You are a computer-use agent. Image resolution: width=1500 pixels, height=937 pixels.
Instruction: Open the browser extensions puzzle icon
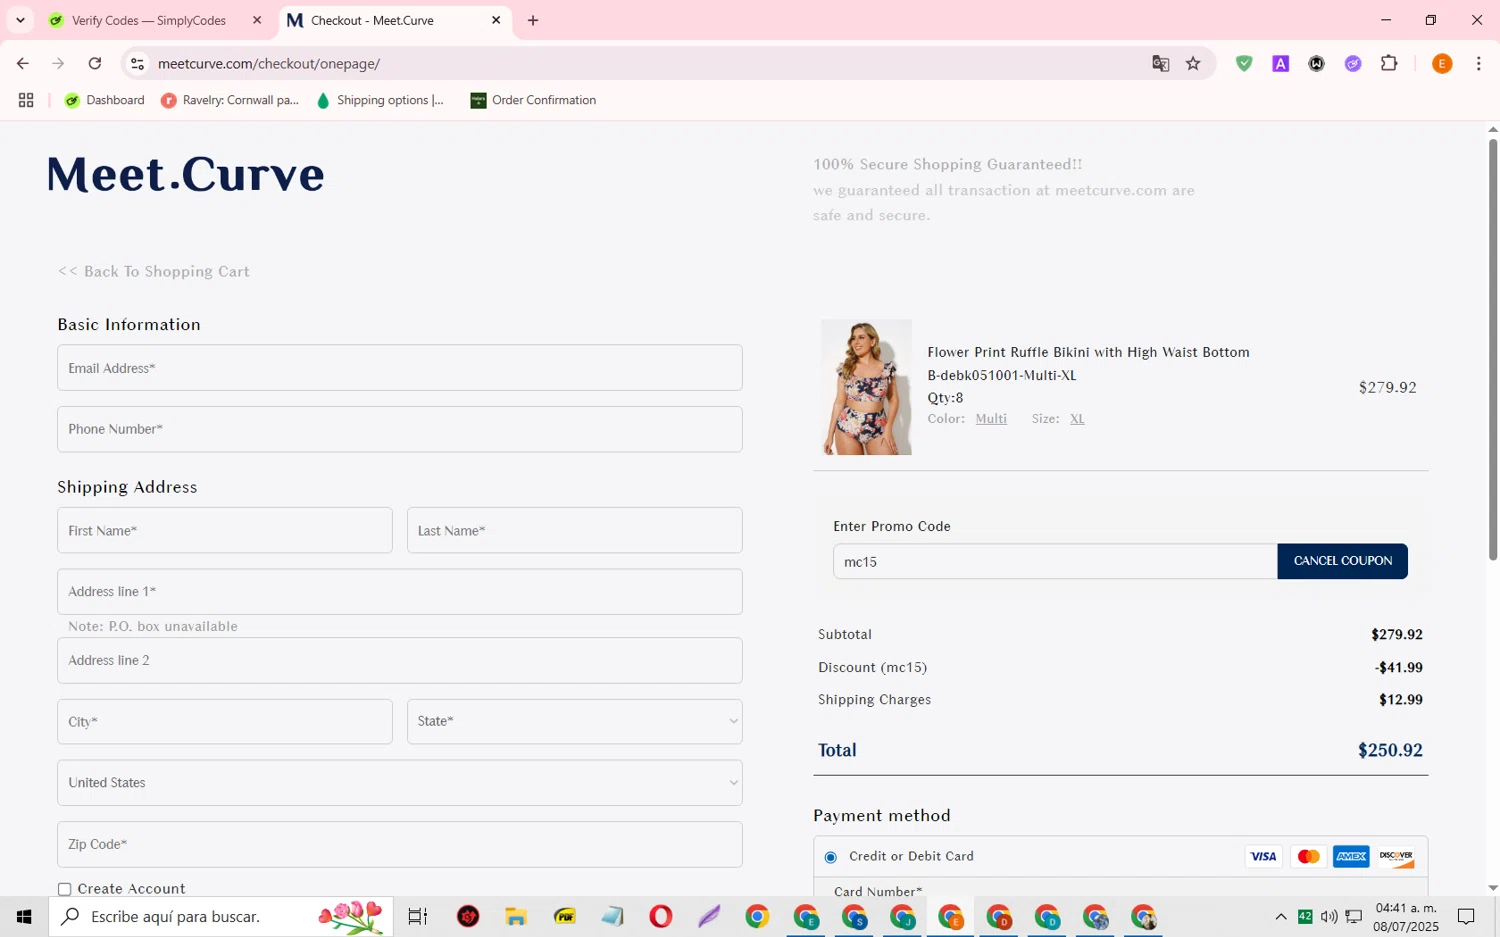tap(1389, 64)
